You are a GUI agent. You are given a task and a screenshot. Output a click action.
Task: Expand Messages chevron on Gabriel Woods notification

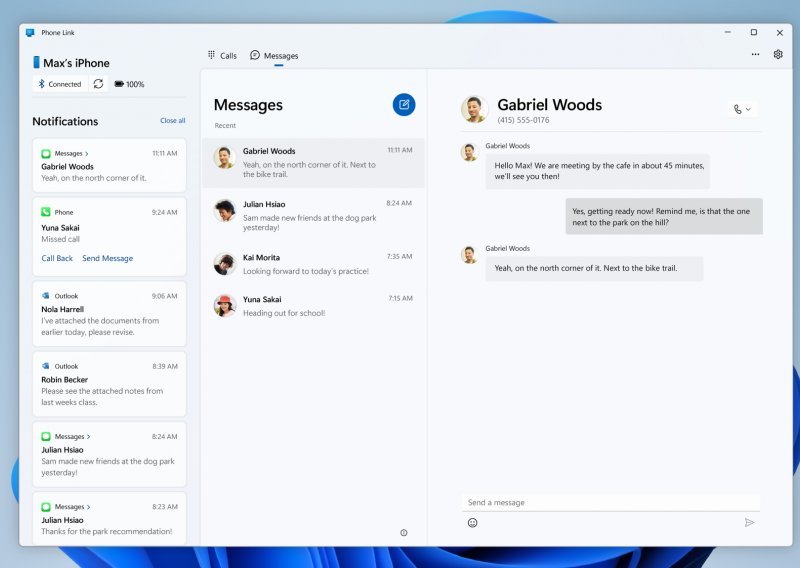[x=87, y=154]
